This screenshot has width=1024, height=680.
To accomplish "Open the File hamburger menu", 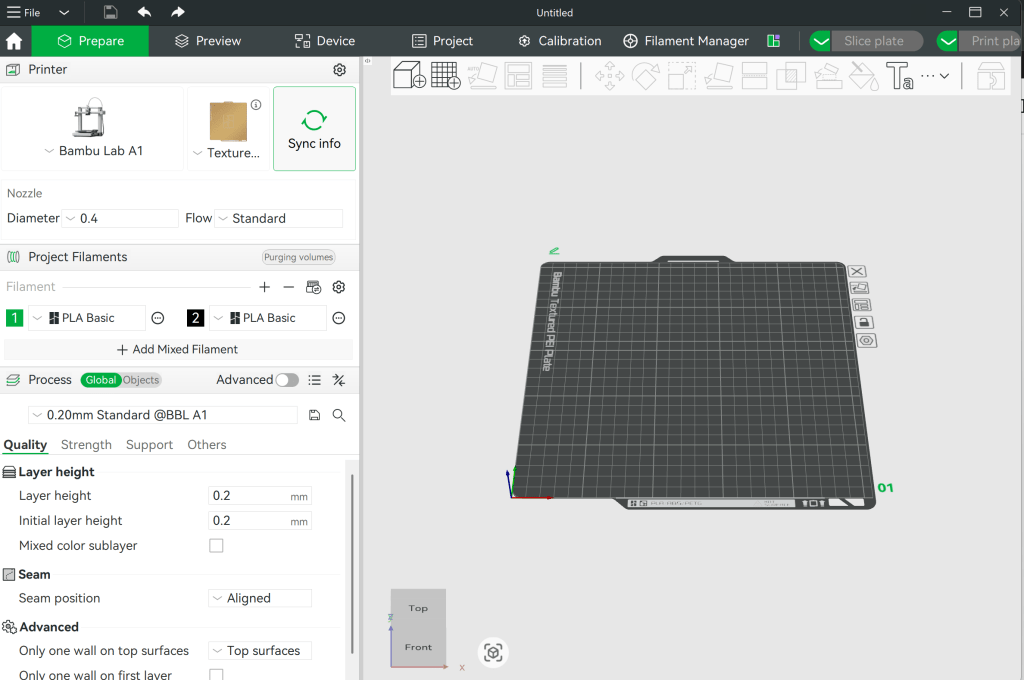I will click(23, 12).
